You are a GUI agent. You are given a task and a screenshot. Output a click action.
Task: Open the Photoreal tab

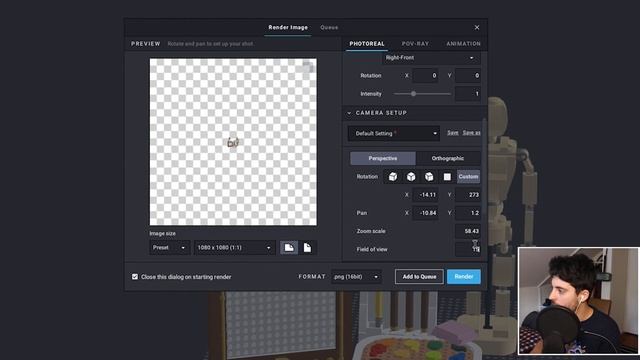pos(367,44)
